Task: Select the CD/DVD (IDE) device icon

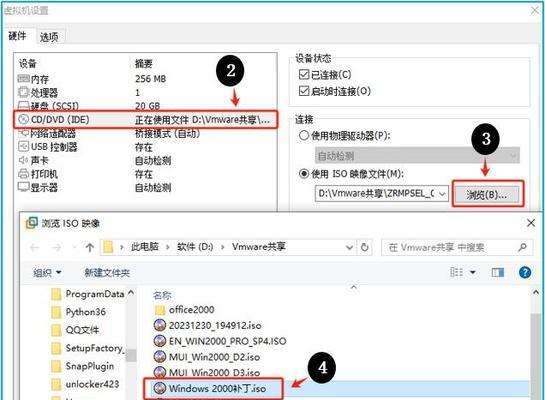Action: [x=23, y=120]
